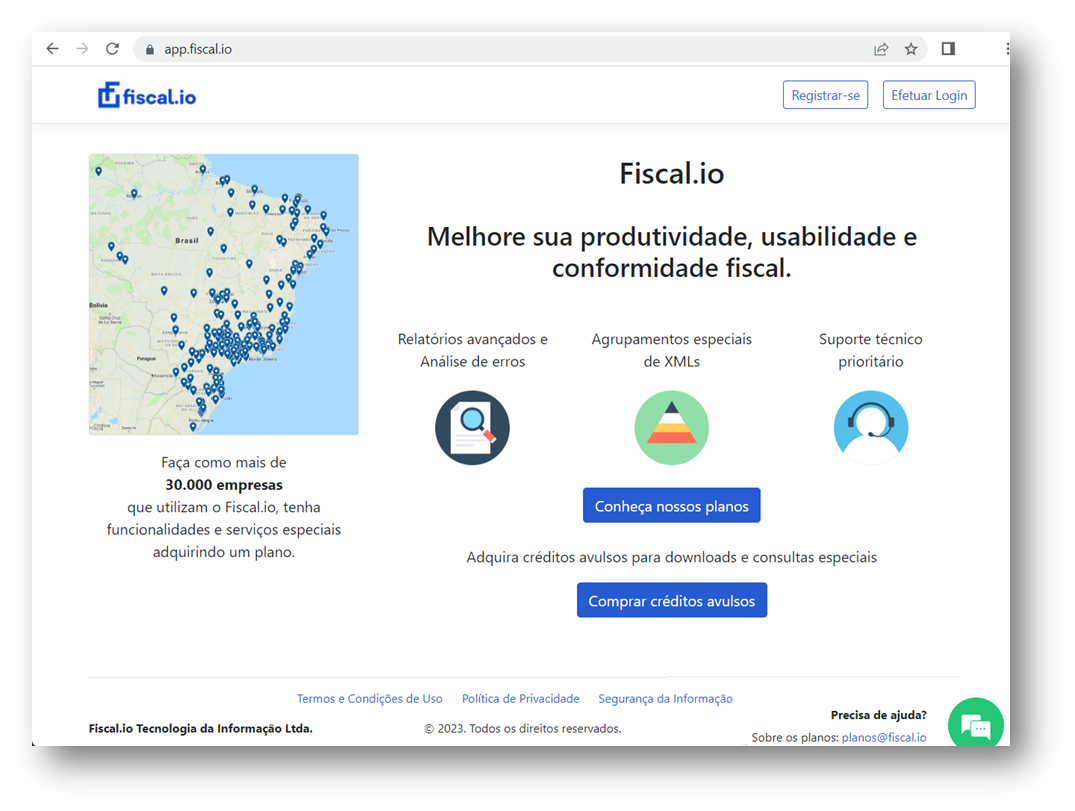Click the magnifier report analysis icon
This screenshot has width=1075, height=811.
[472, 428]
